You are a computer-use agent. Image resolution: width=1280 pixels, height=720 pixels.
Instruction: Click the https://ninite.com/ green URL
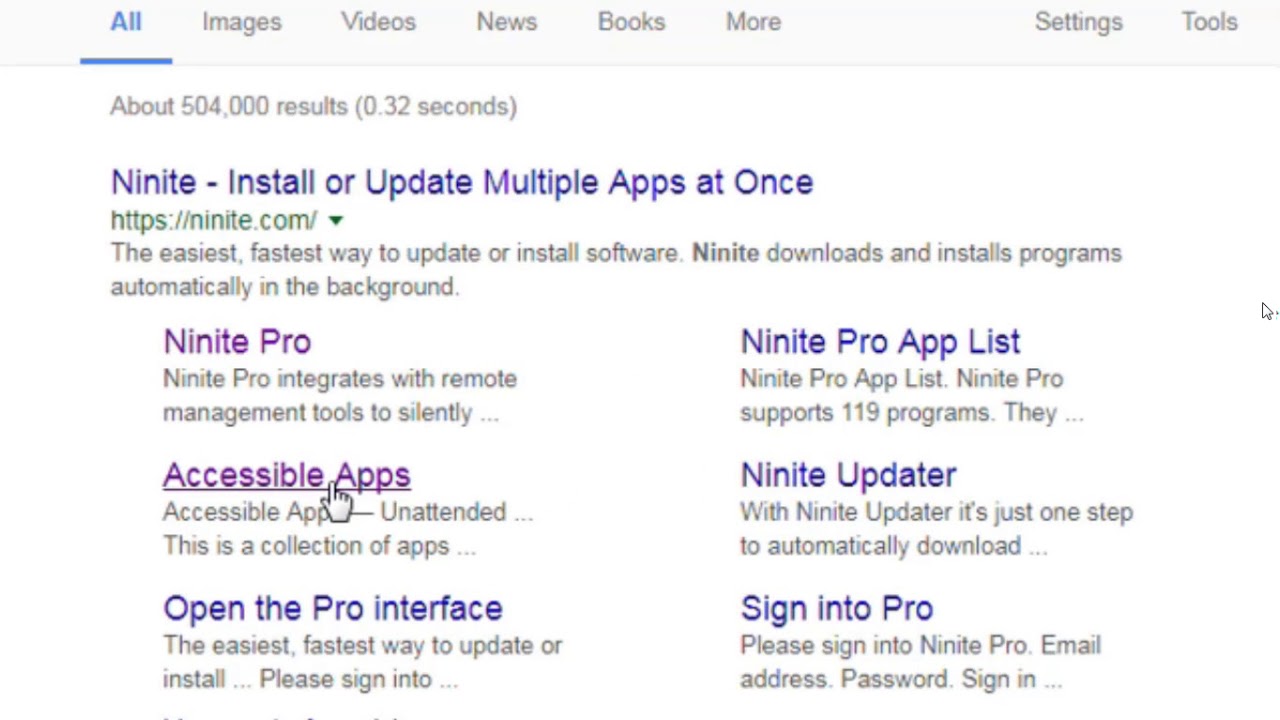coord(214,220)
